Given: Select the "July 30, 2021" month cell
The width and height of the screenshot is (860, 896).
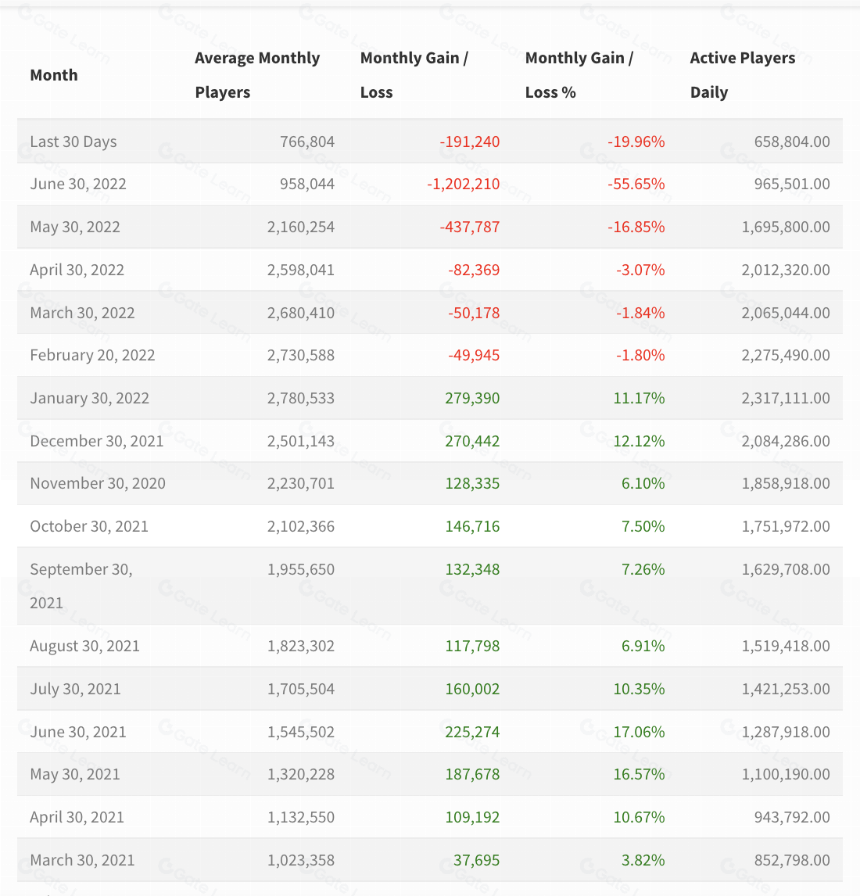Looking at the screenshot, I should coord(75,689).
